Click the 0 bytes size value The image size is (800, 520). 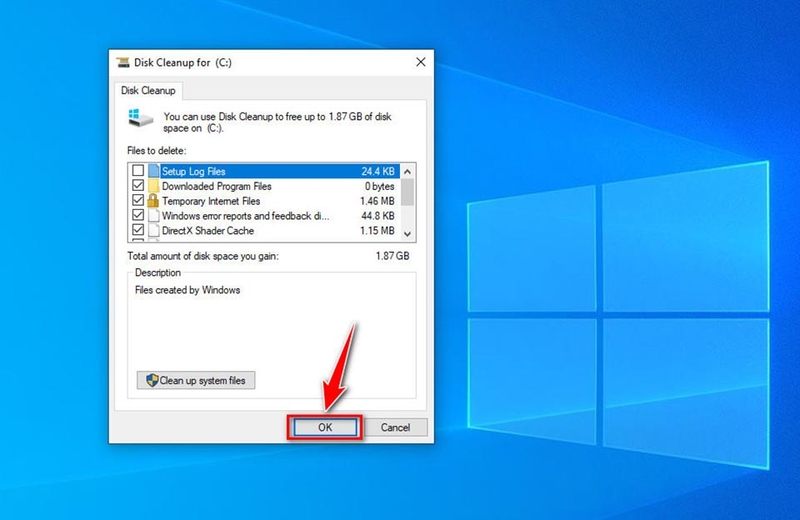pos(380,186)
